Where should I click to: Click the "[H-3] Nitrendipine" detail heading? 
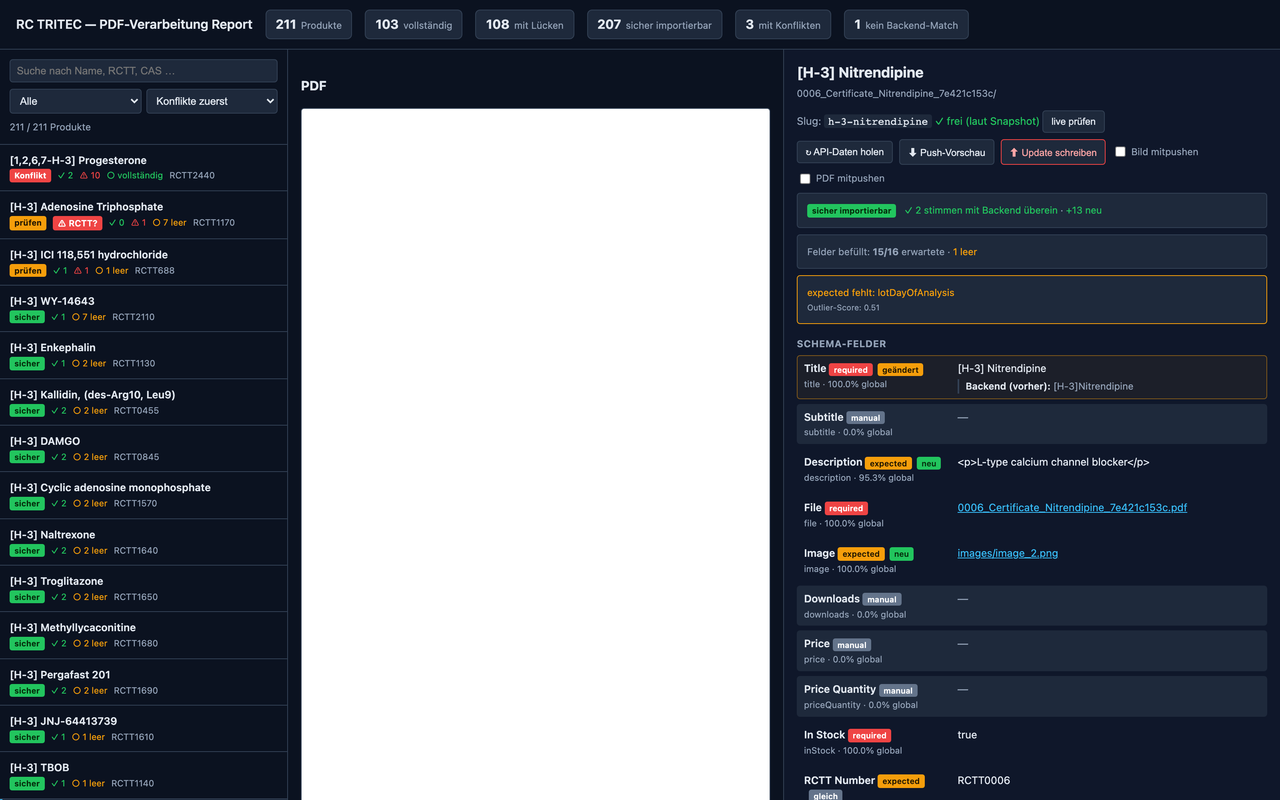point(860,73)
